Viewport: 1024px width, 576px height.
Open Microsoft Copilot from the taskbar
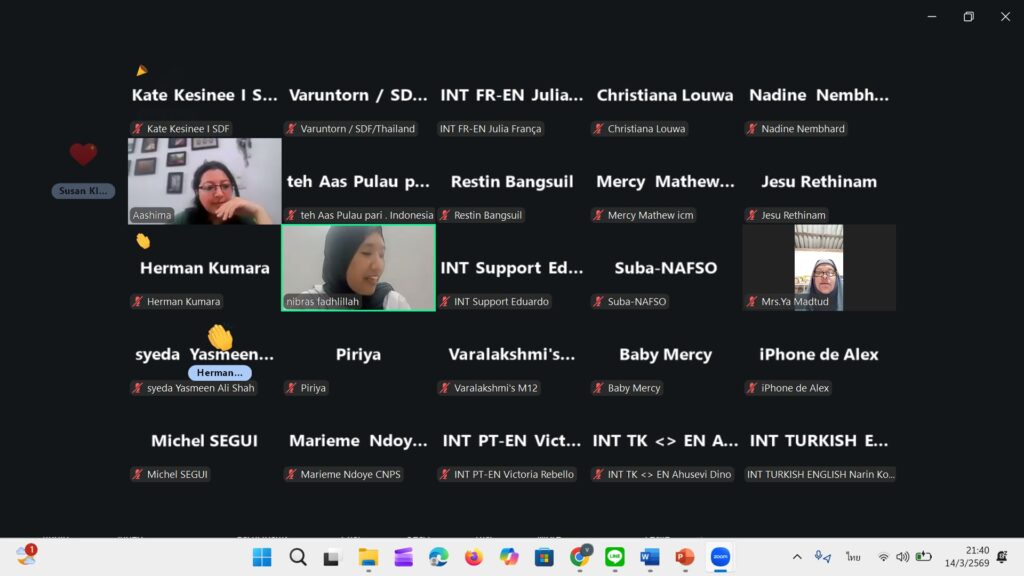tap(509, 557)
